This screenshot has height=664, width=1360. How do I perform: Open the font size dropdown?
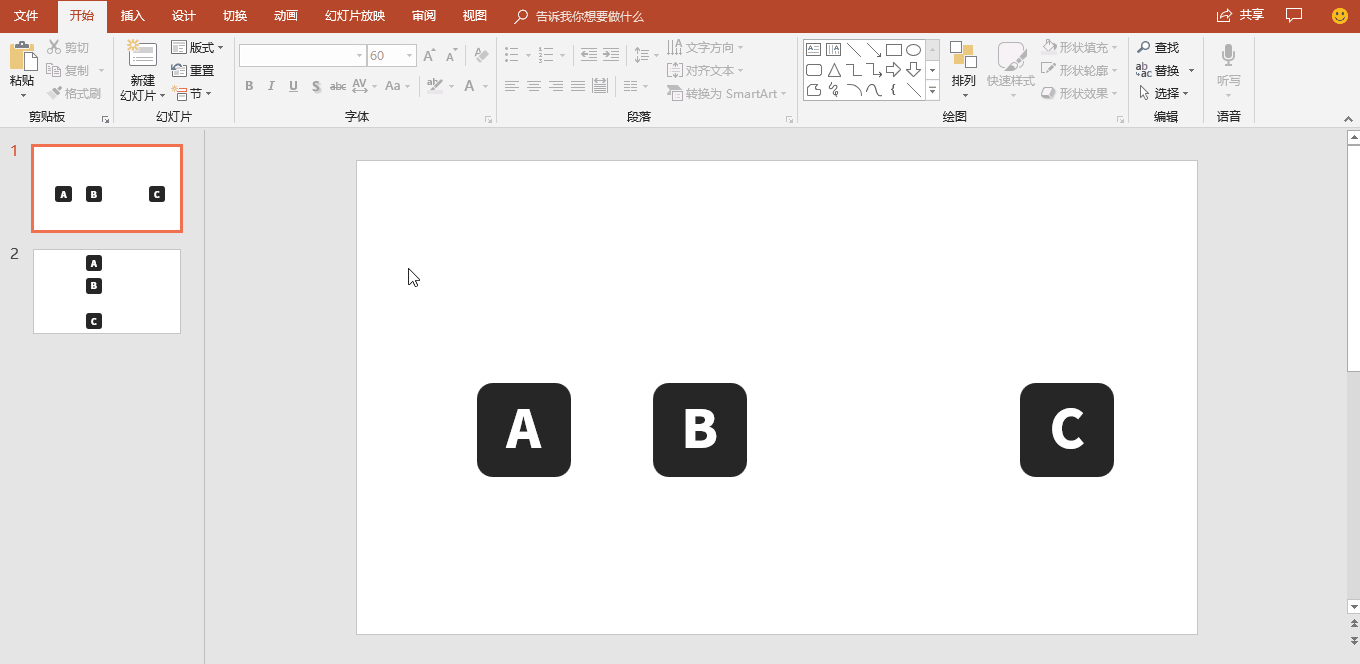click(409, 56)
